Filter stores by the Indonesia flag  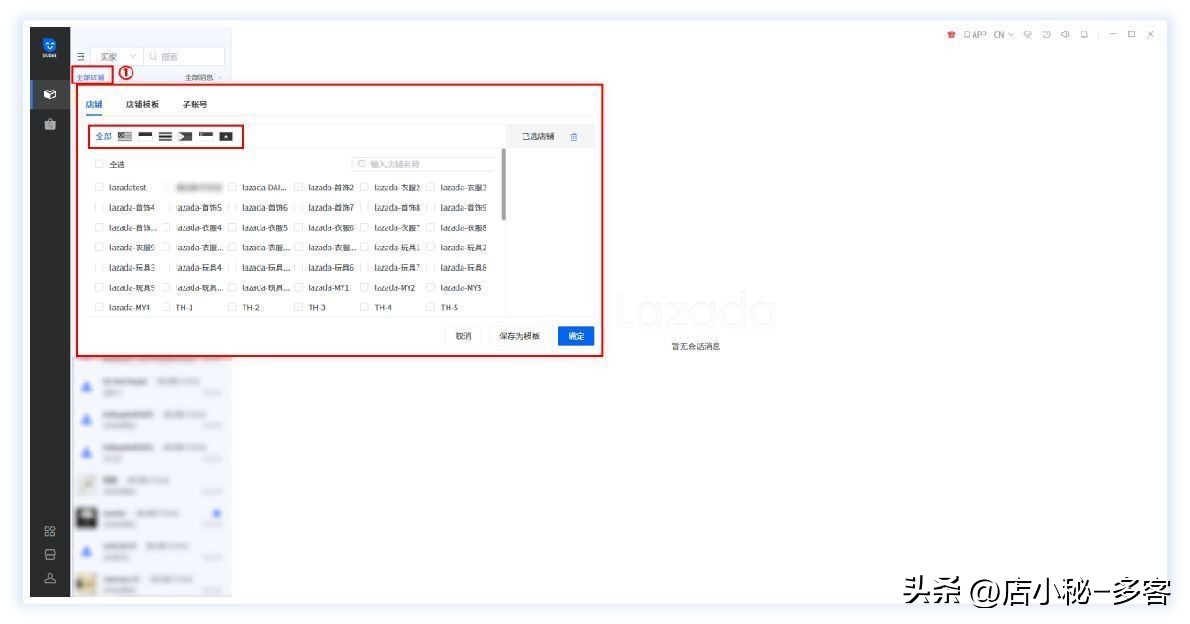pyautogui.click(x=145, y=137)
